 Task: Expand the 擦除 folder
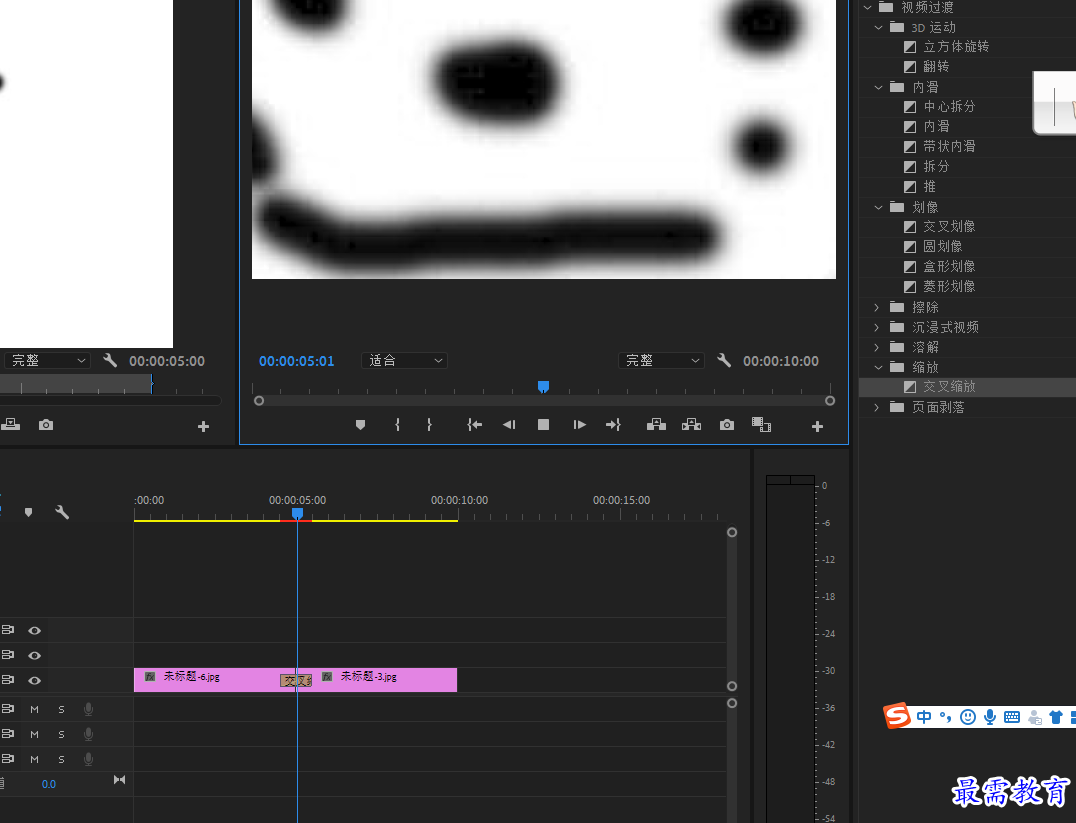pos(876,308)
